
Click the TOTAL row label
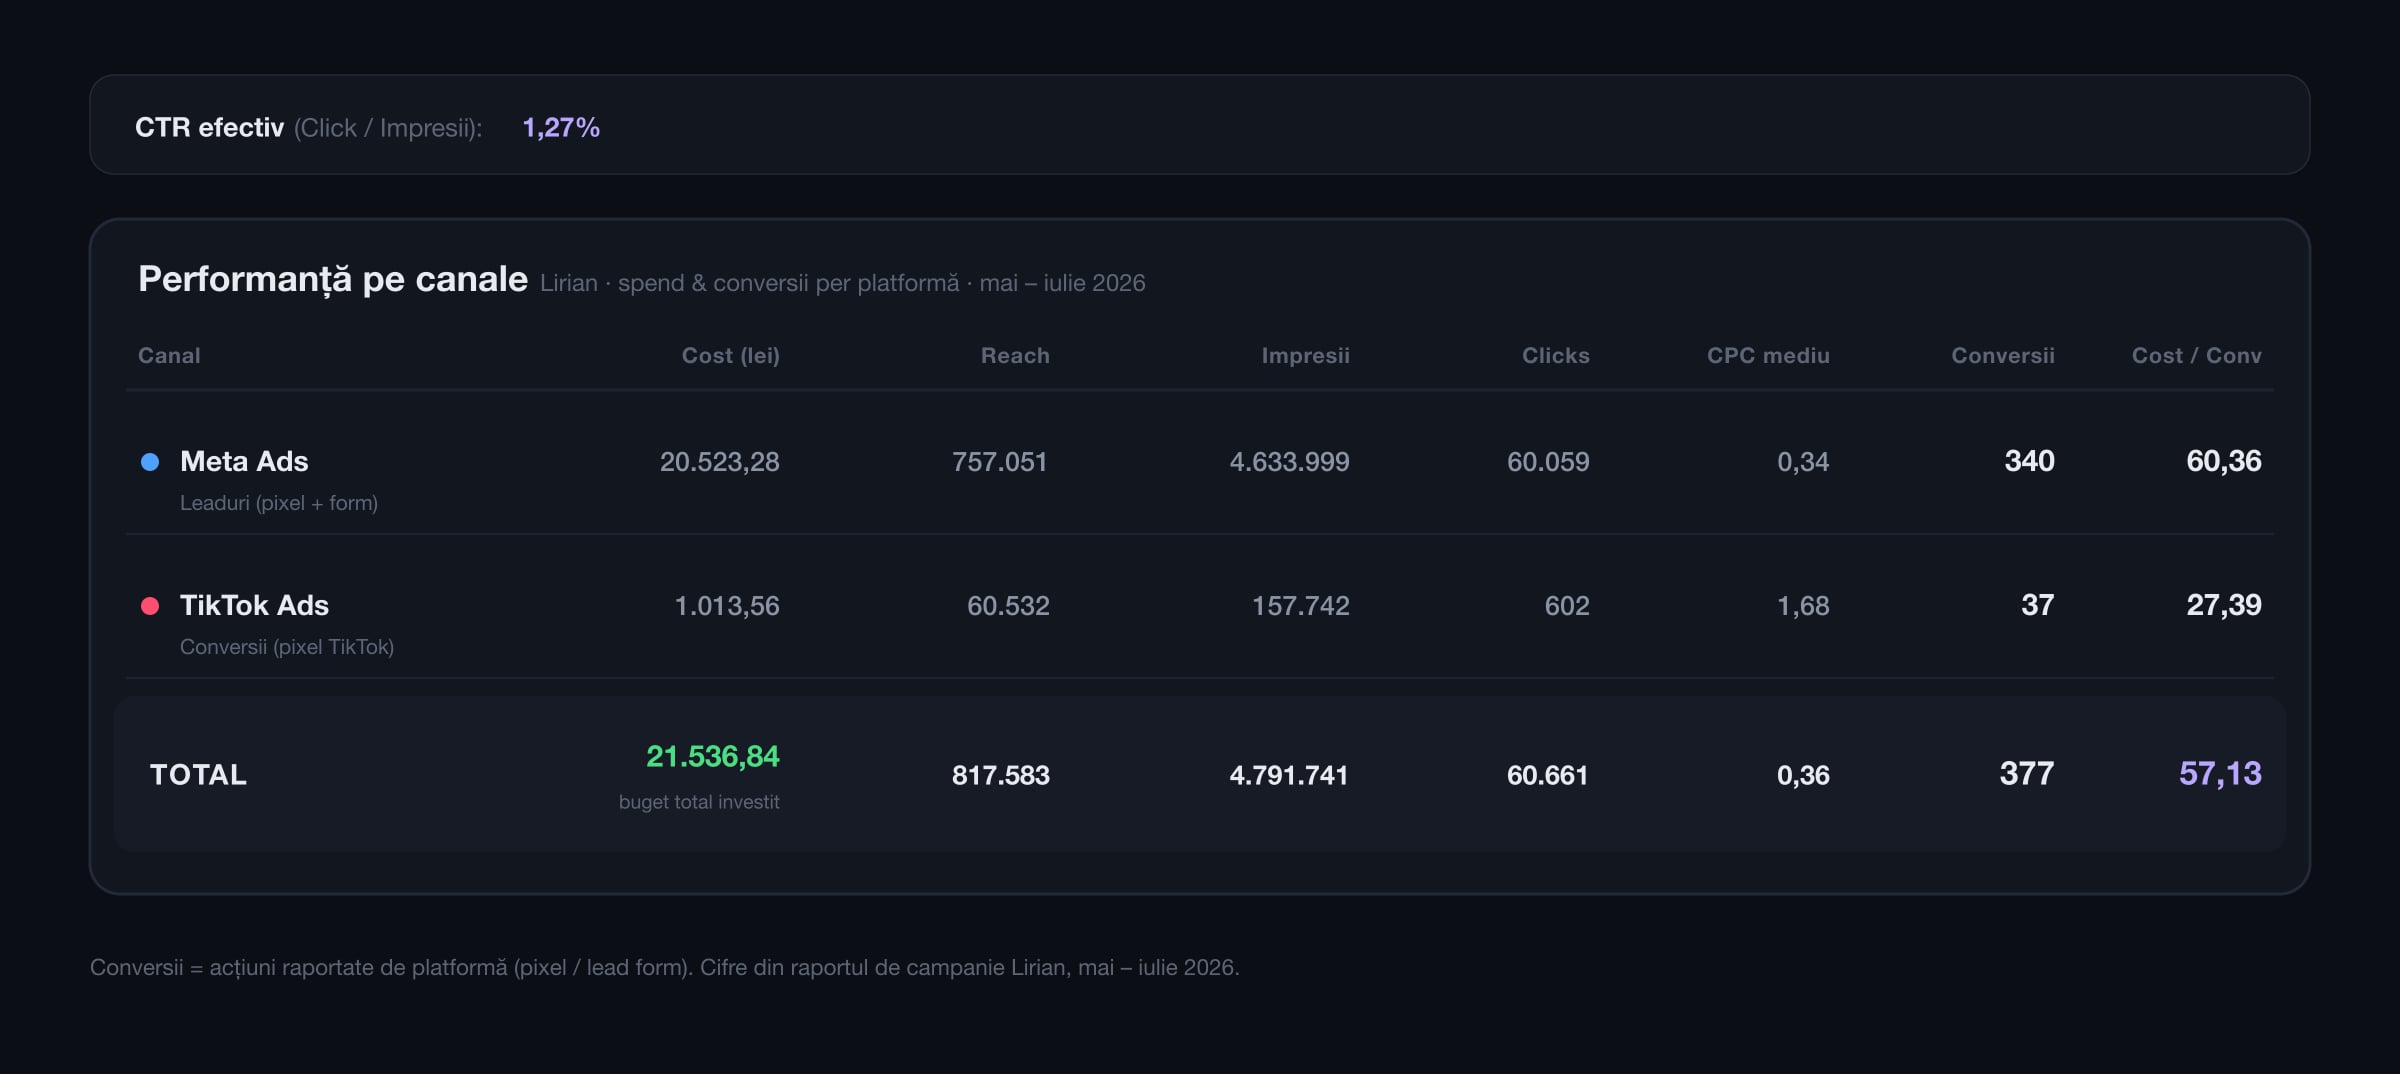(198, 775)
